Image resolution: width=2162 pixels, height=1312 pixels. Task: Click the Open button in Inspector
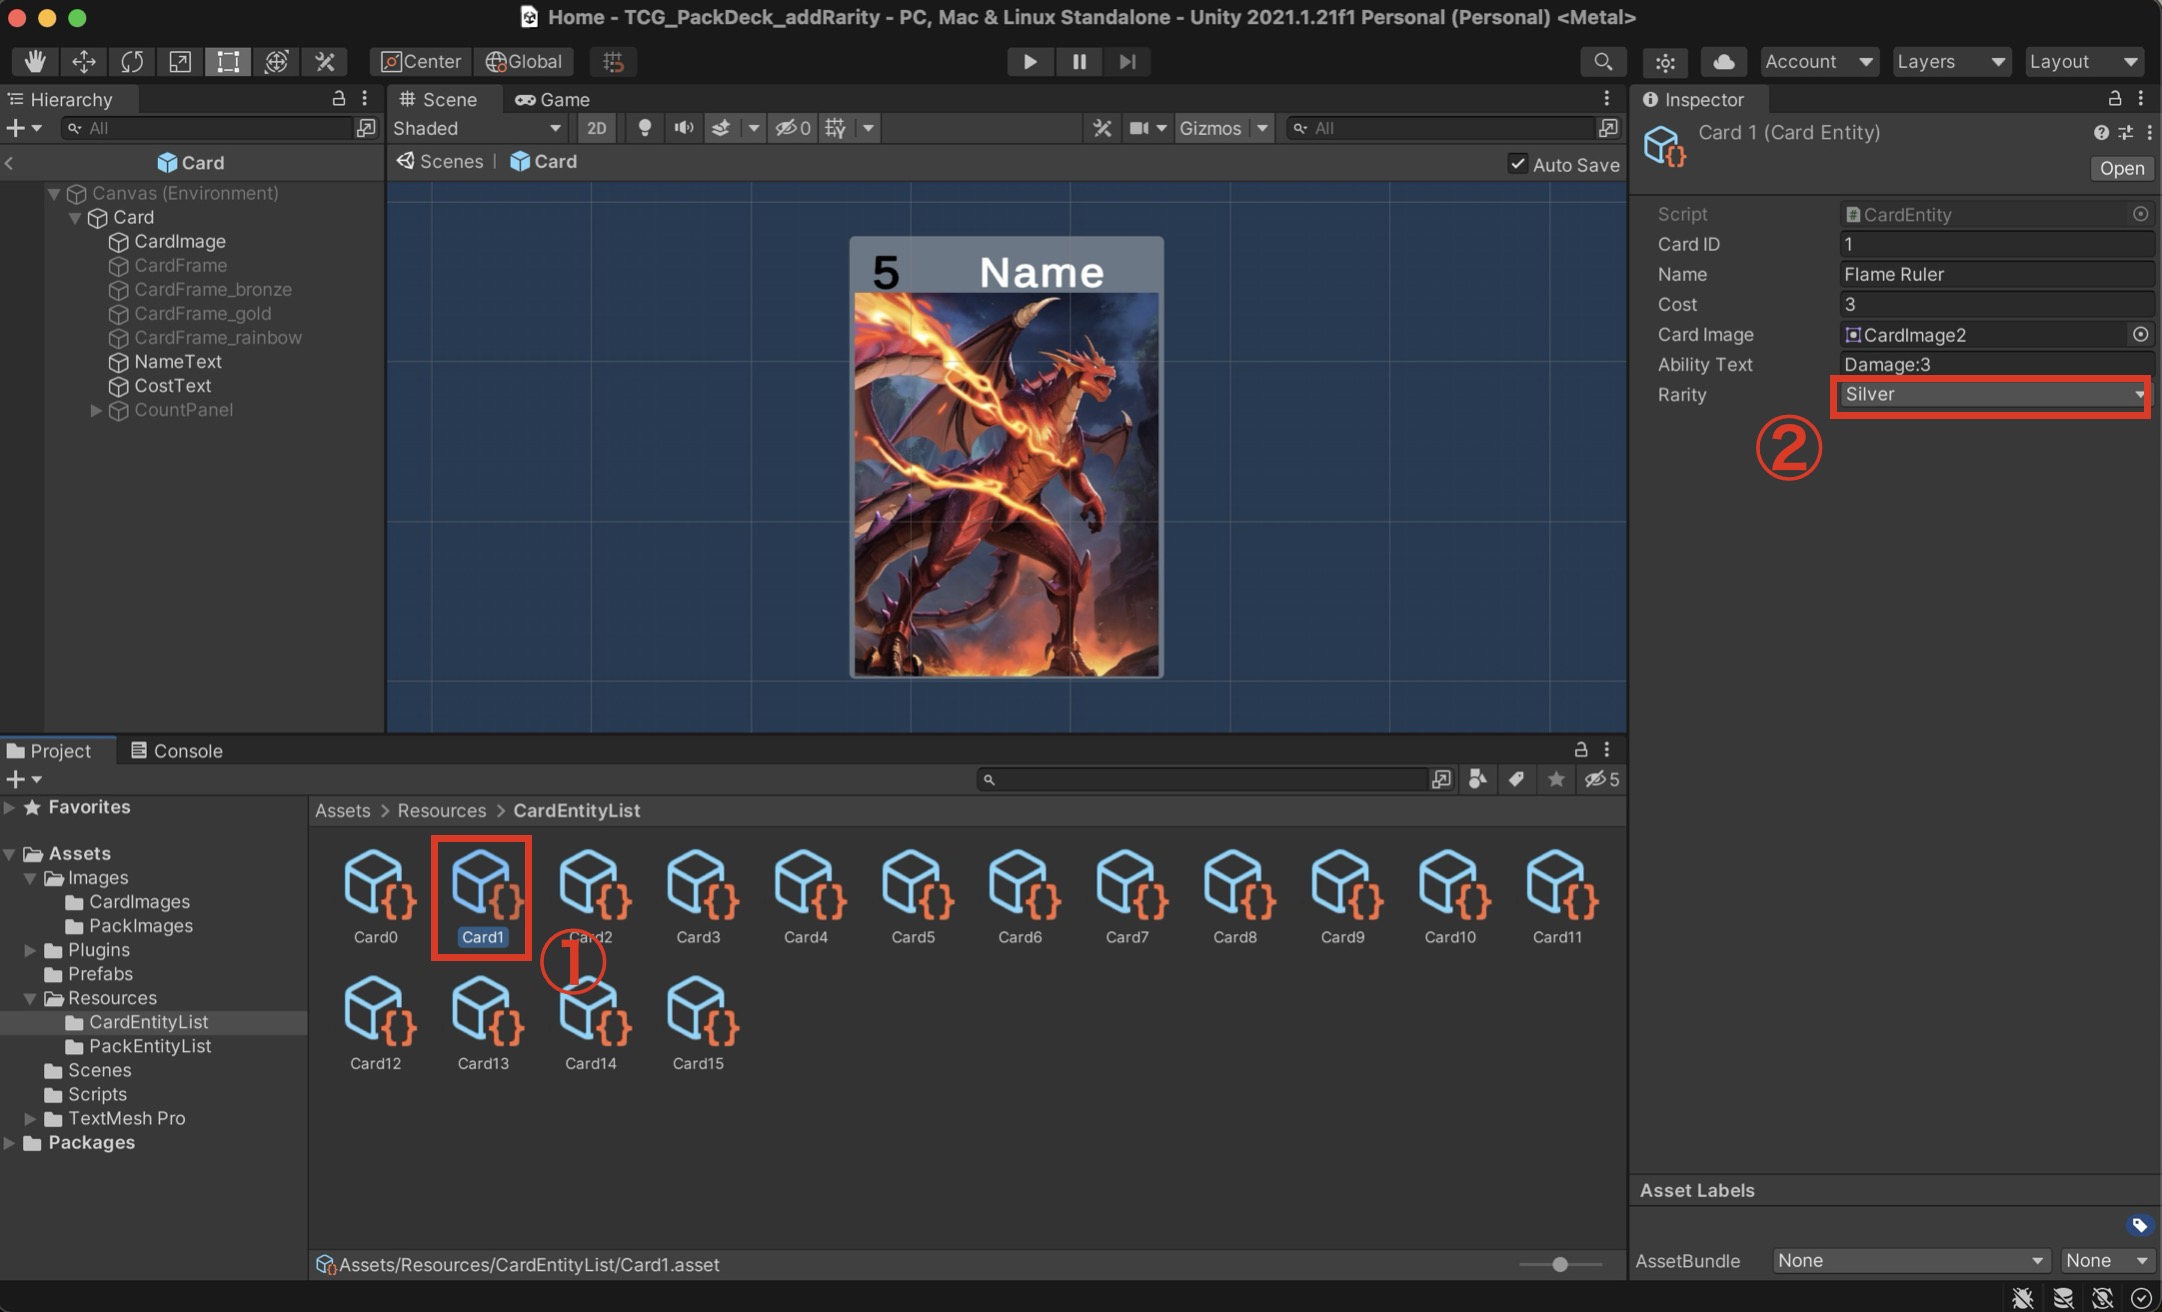[x=2120, y=168]
